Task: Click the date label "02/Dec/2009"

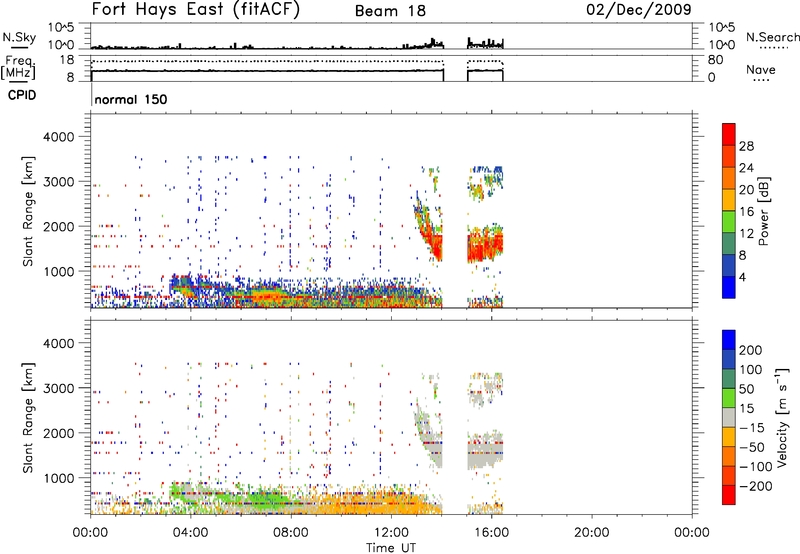Action: point(639,10)
